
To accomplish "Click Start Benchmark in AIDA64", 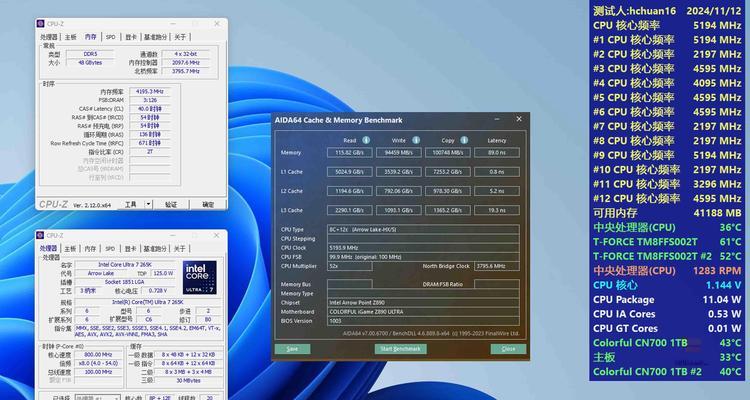I will pyautogui.click(x=400, y=349).
